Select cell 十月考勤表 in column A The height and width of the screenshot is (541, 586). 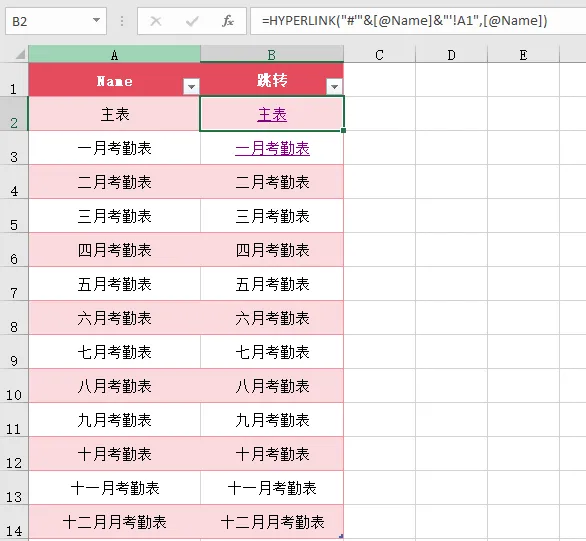(x=114, y=454)
